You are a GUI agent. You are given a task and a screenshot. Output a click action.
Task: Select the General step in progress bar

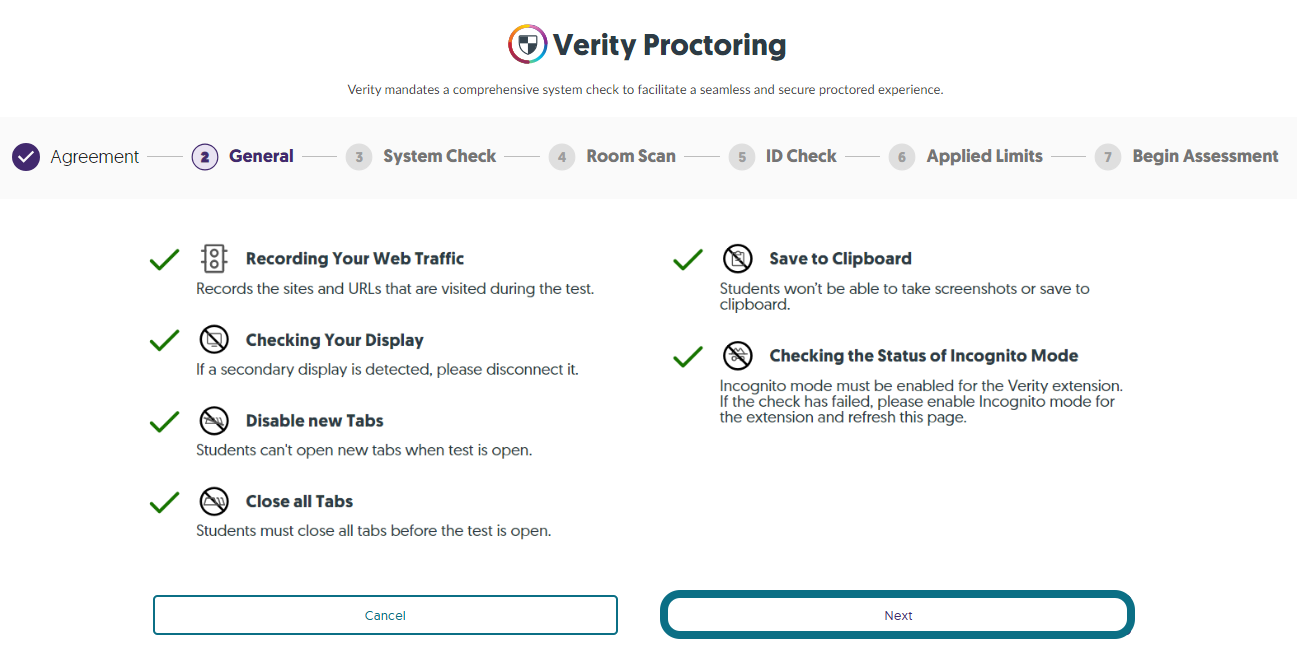(243, 157)
